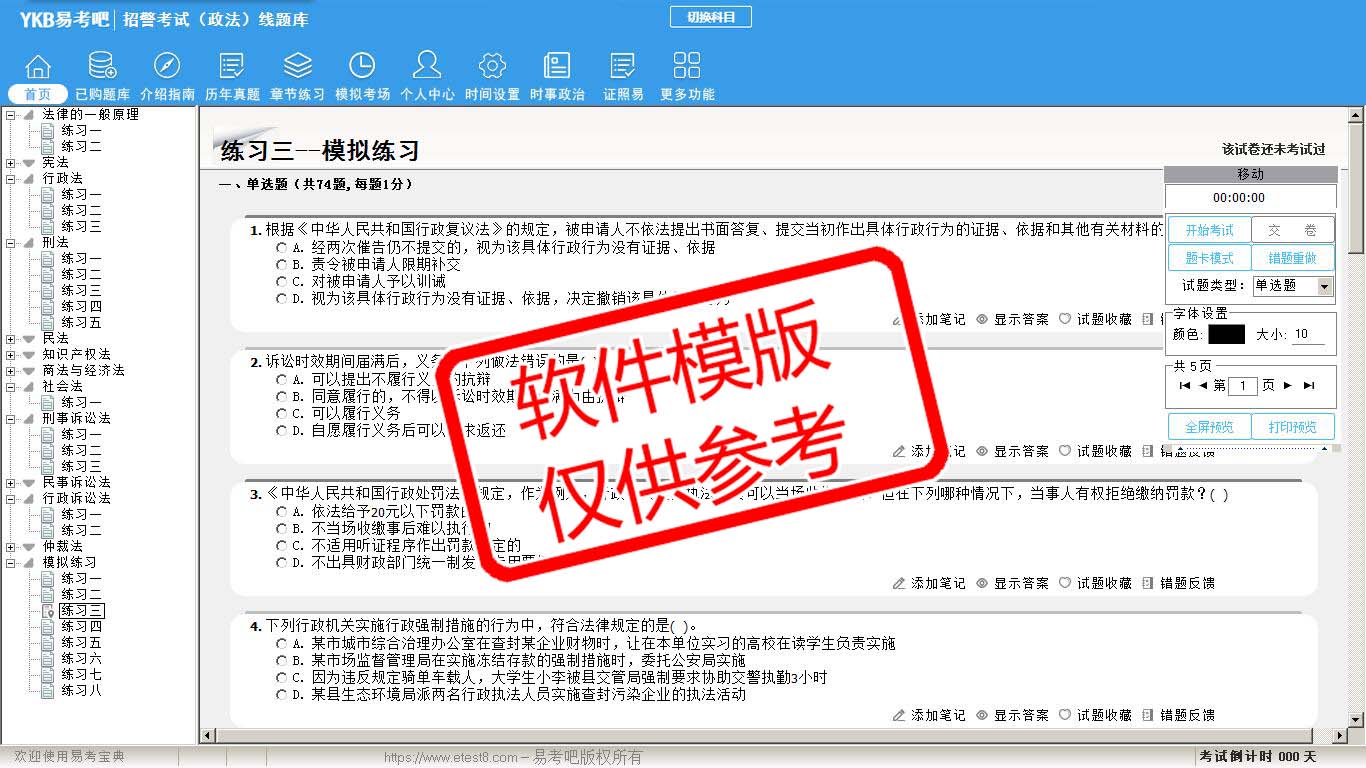The height and width of the screenshot is (768, 1366).
Task: Choose option B for question 4
Action: coord(282,661)
